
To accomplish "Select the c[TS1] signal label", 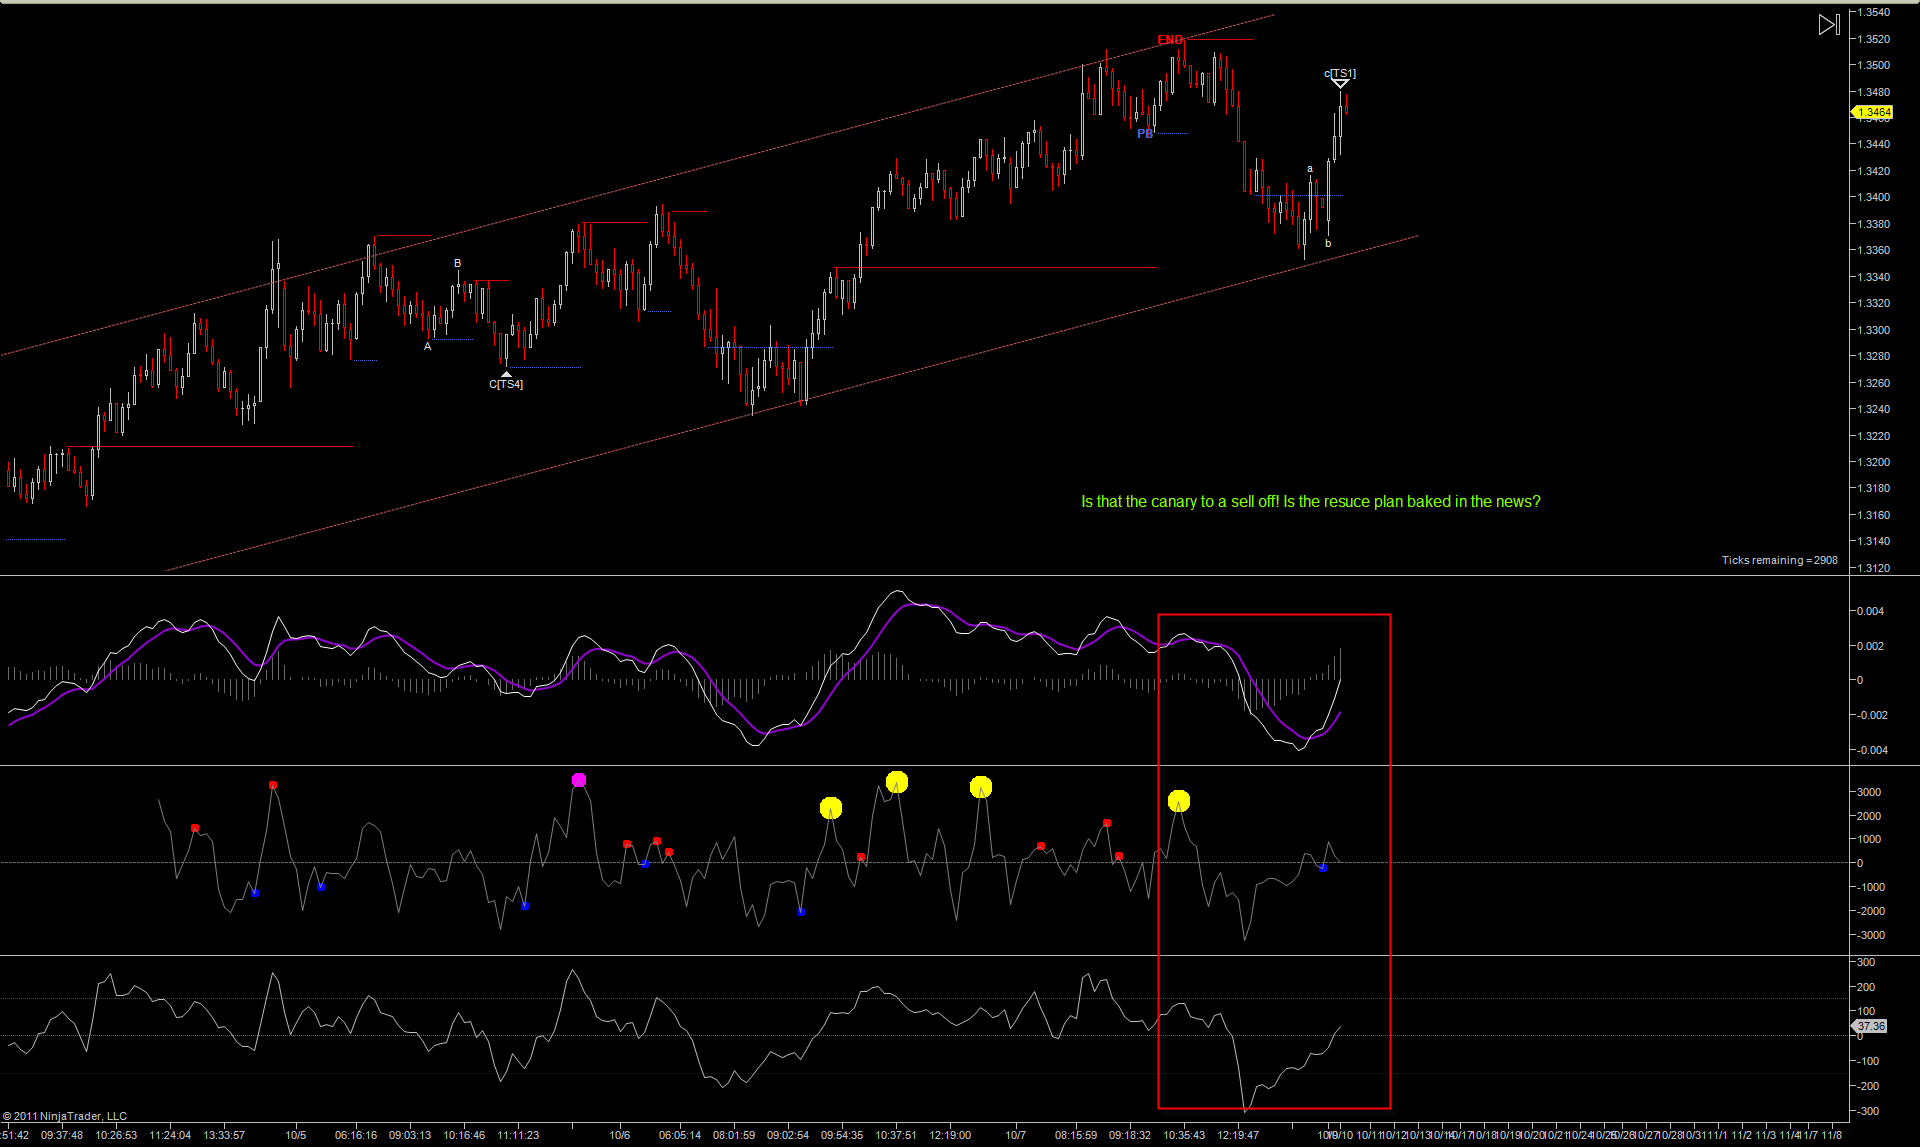I will pyautogui.click(x=1340, y=73).
